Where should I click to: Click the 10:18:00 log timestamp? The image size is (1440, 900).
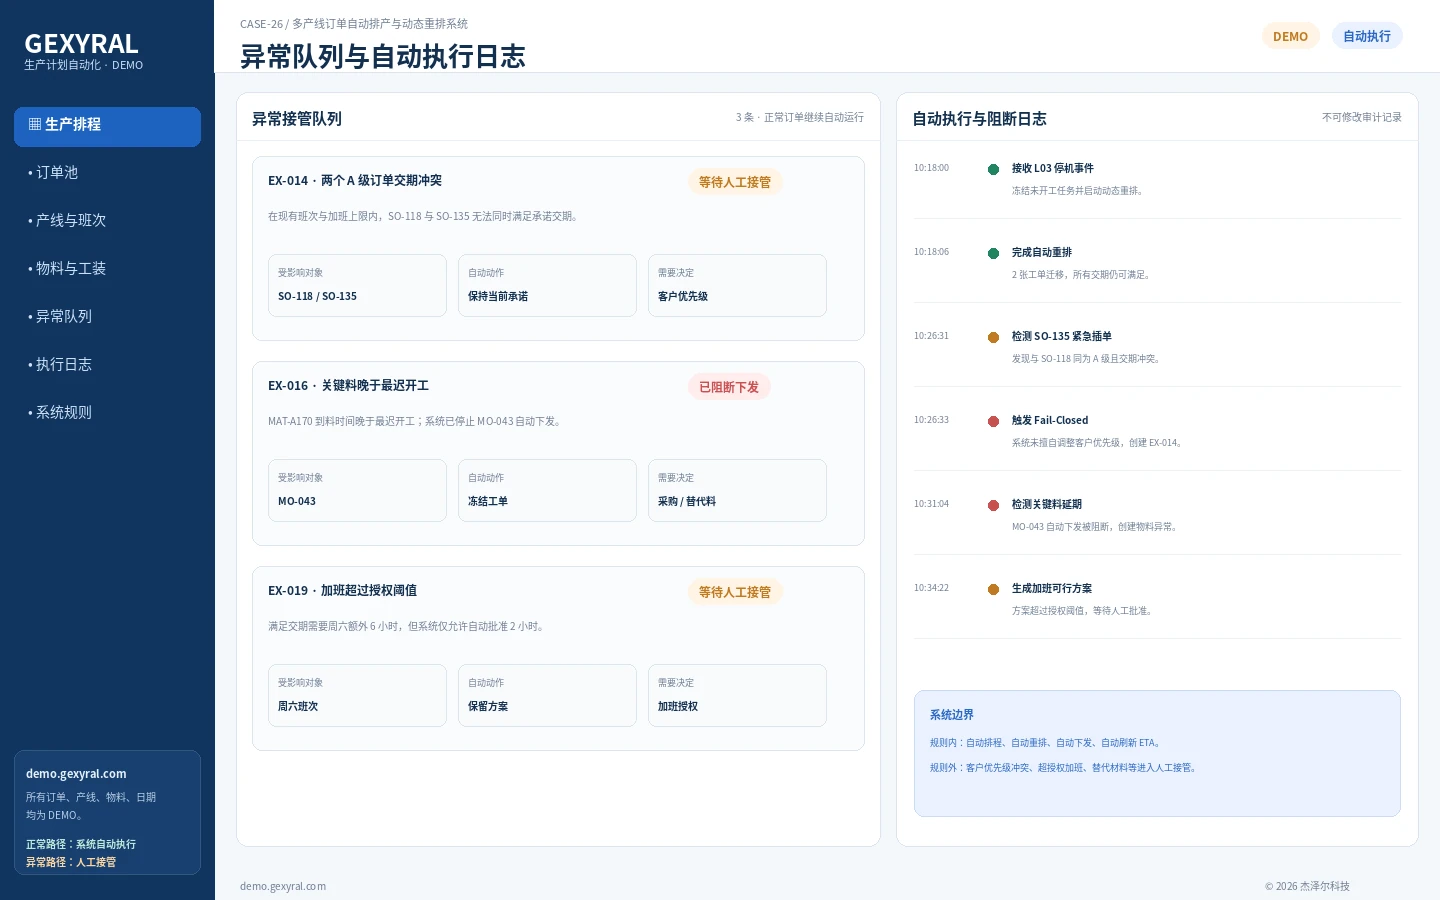point(931,168)
